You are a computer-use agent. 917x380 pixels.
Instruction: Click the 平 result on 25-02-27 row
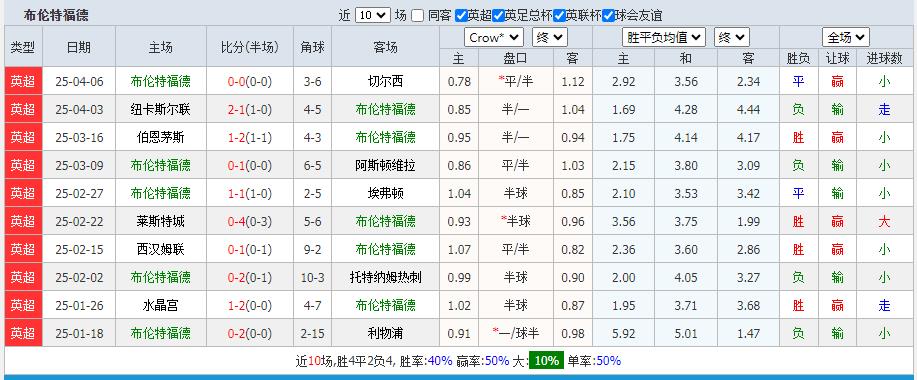[x=798, y=194]
